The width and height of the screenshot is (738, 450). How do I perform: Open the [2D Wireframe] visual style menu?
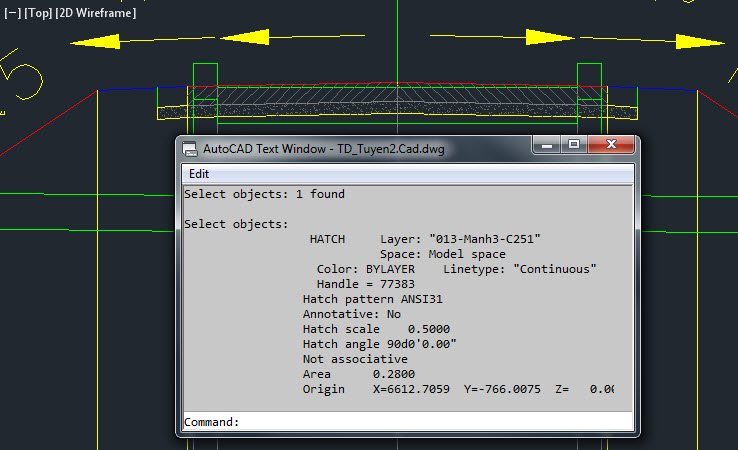click(x=96, y=13)
